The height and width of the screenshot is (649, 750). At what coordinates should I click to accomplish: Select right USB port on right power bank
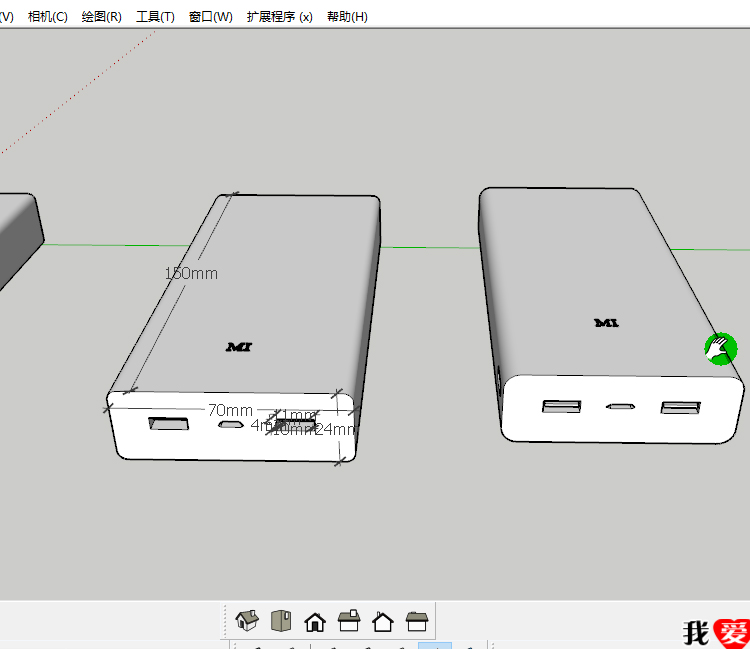[x=680, y=407]
